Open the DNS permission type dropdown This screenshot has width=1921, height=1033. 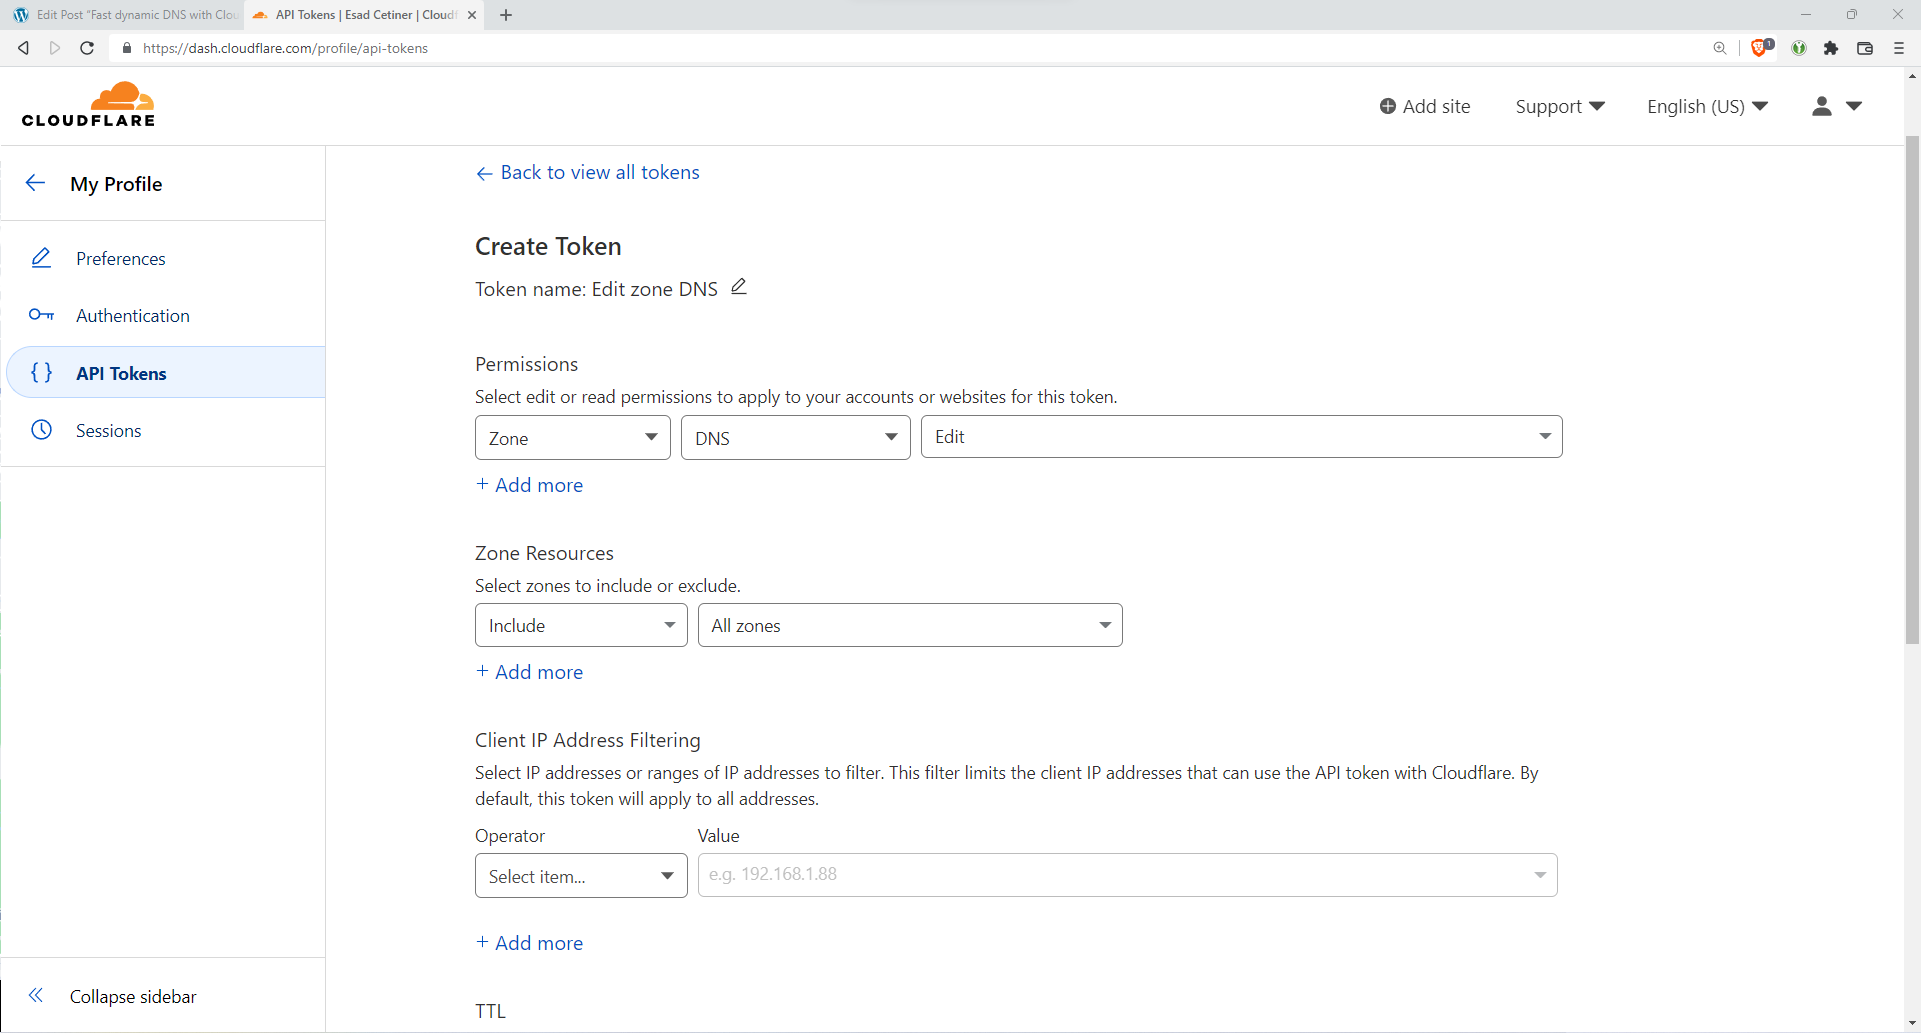coord(796,438)
